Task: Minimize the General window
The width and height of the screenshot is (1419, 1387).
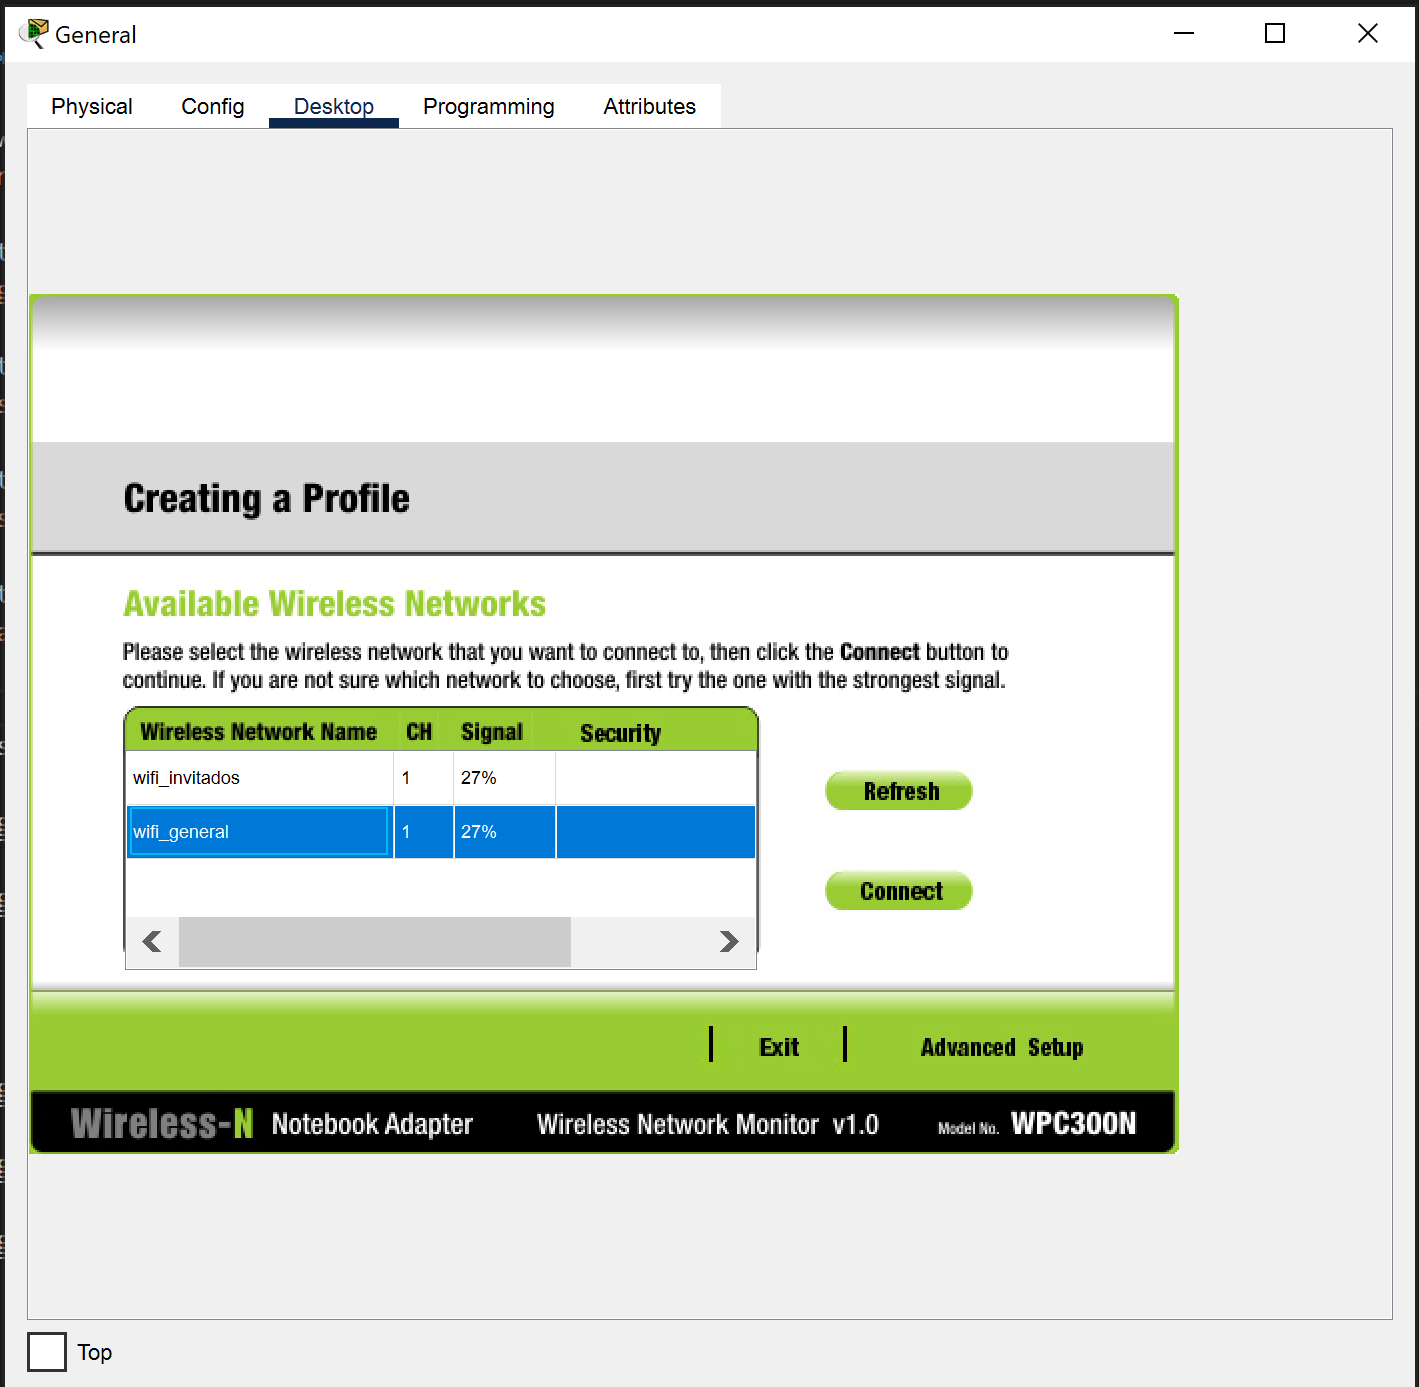Action: click(x=1184, y=34)
